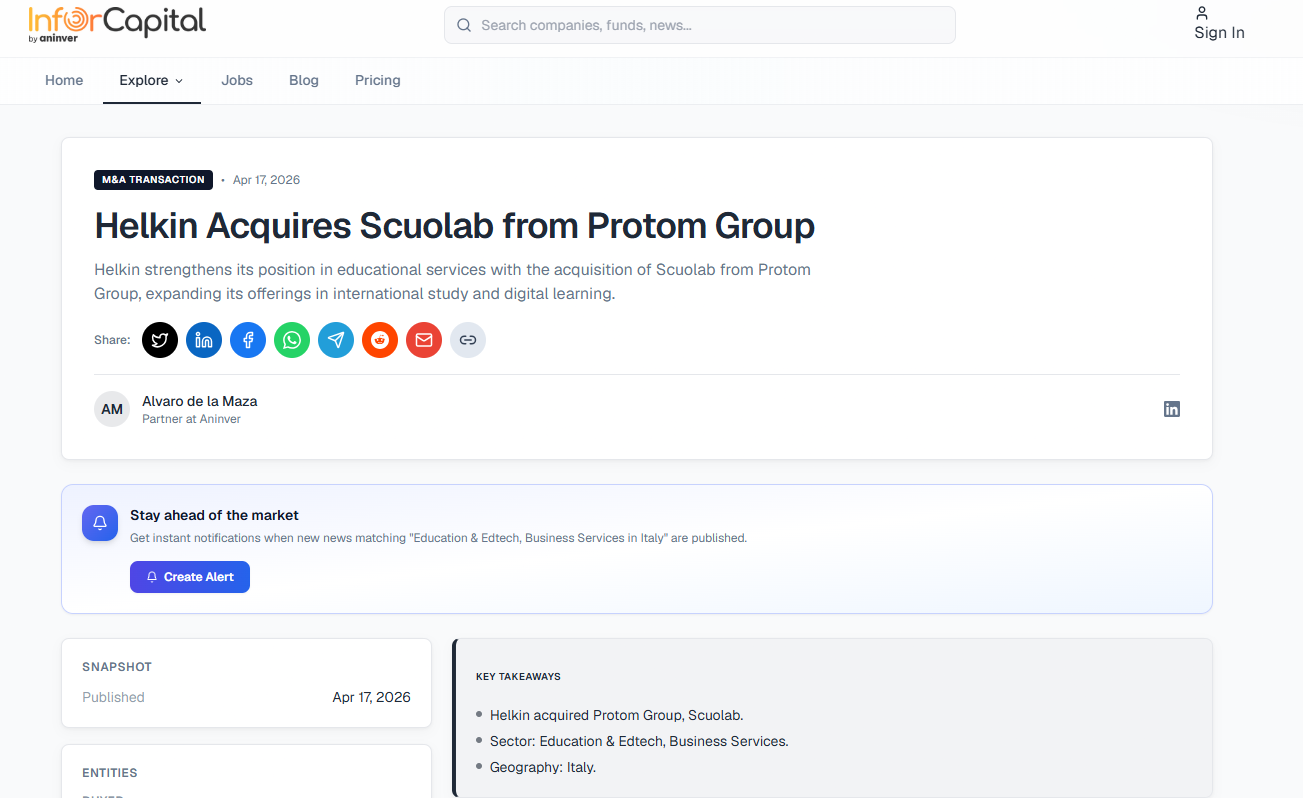The image size is (1303, 798).
Task: Click the KEY TAKEAWAYS heading
Action: pos(518,677)
